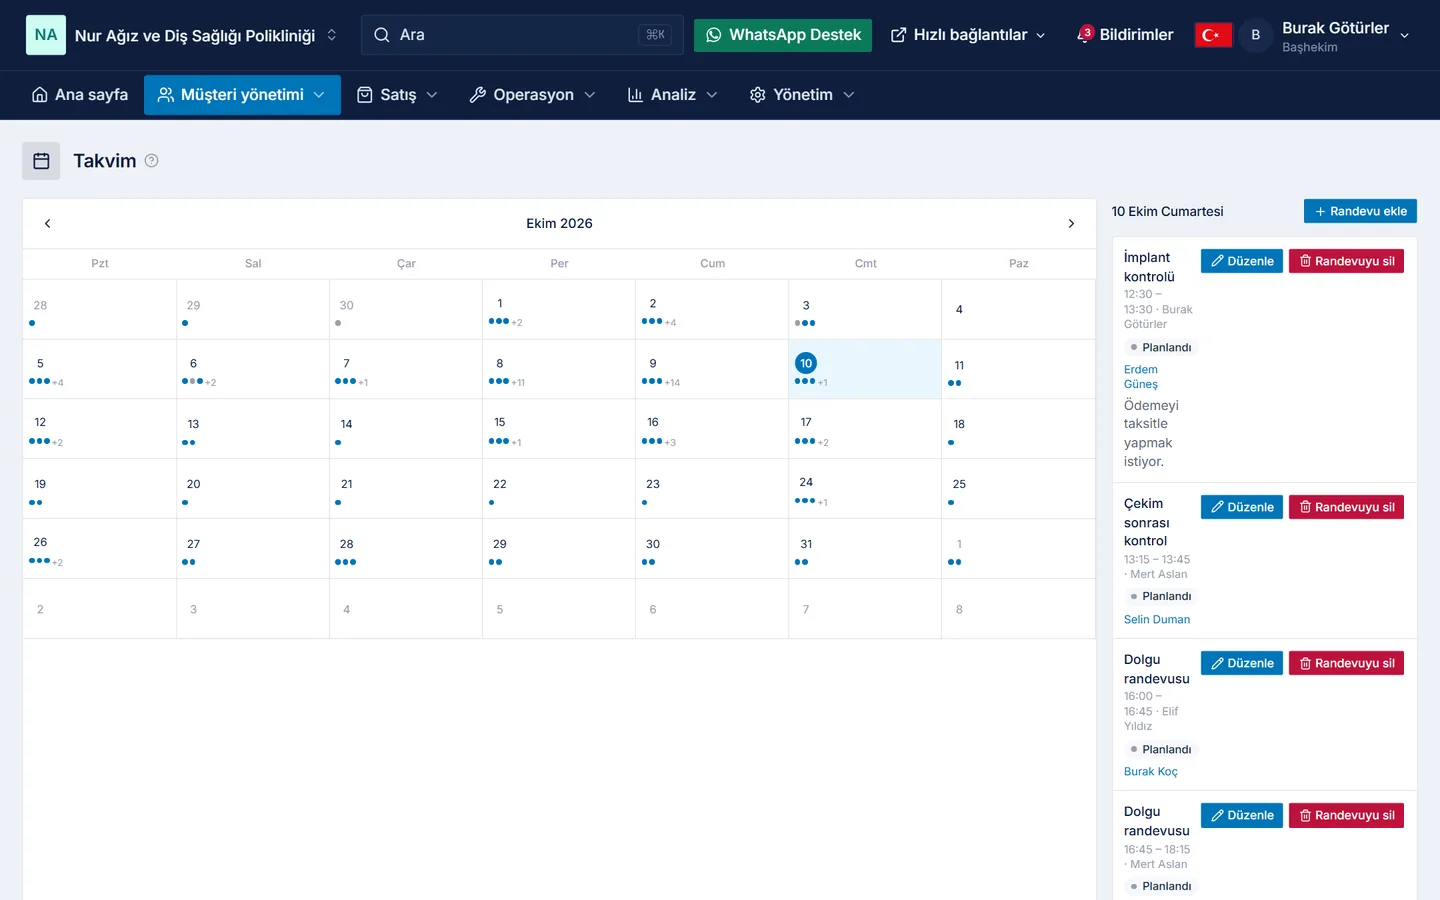Open clinic switcher next to clinic name
Screen dimensions: 1440x900
[332, 35]
